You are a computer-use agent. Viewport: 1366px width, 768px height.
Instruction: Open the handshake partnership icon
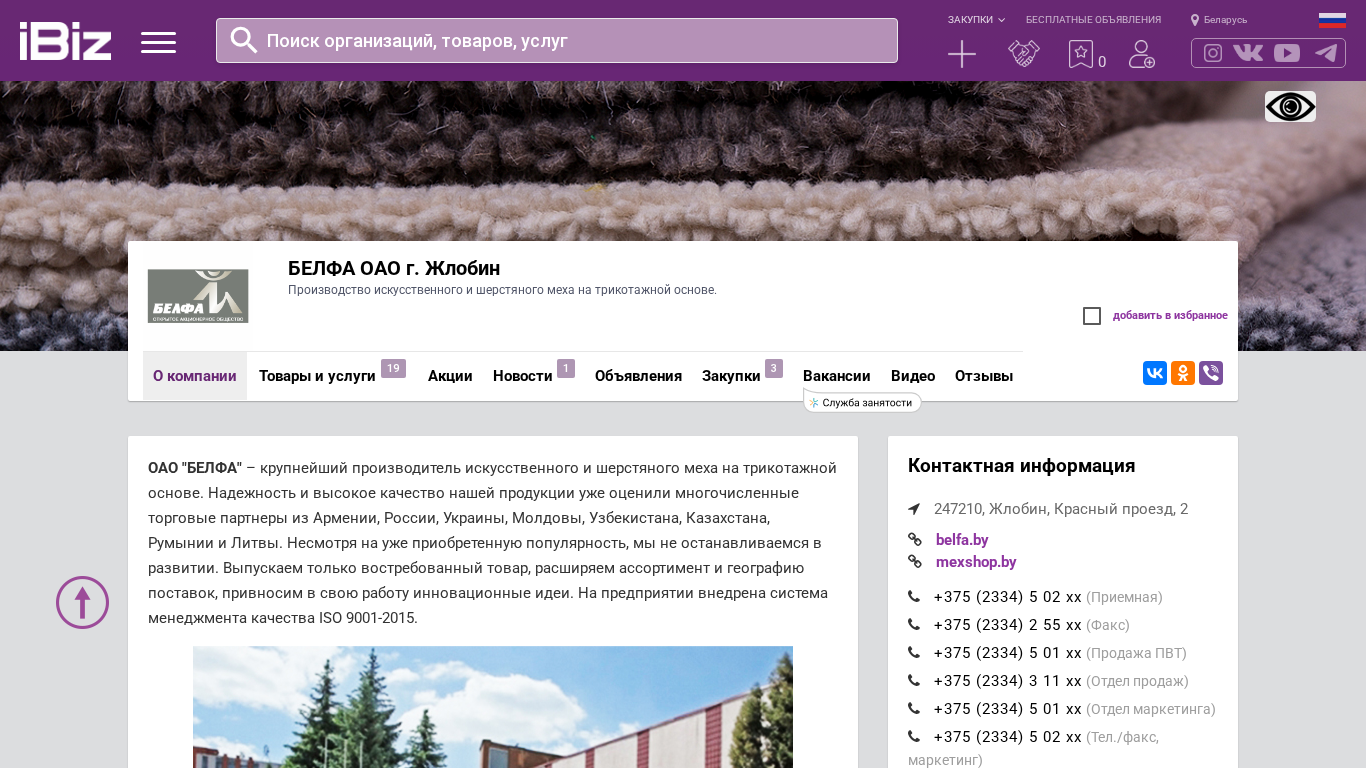(x=1024, y=54)
